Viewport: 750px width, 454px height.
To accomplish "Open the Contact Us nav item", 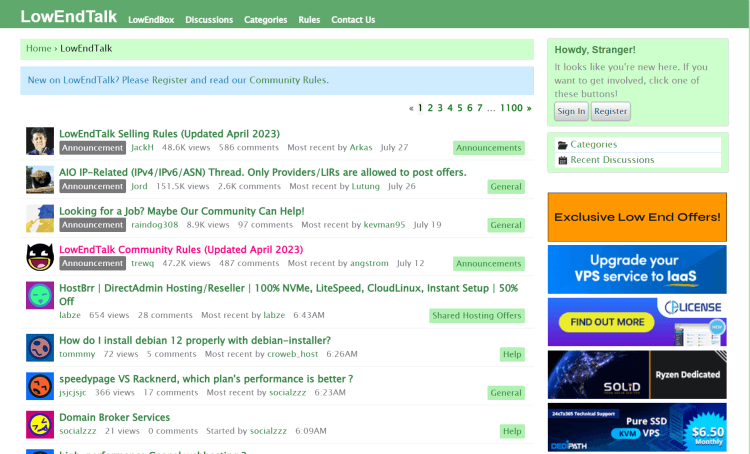I will click(353, 20).
